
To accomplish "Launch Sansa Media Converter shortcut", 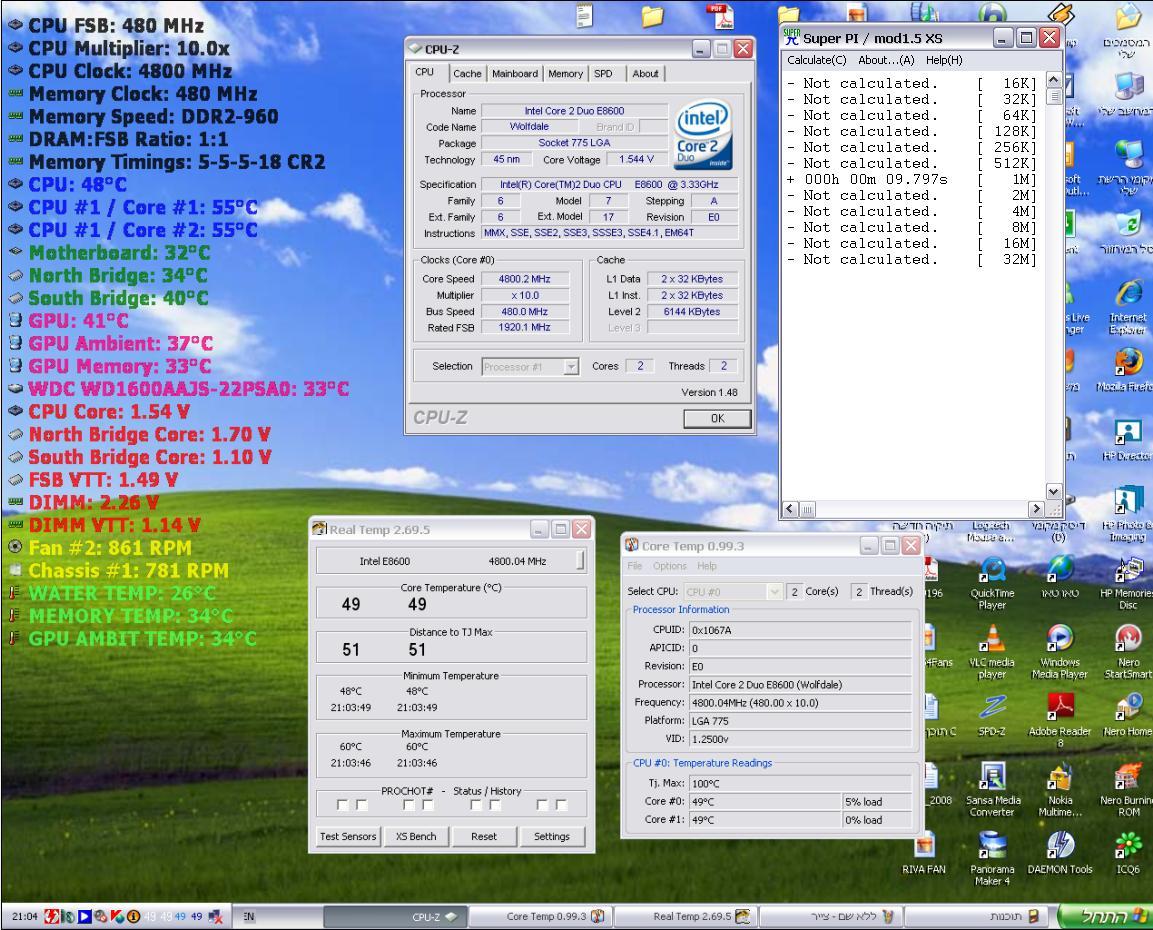I will pos(992,790).
